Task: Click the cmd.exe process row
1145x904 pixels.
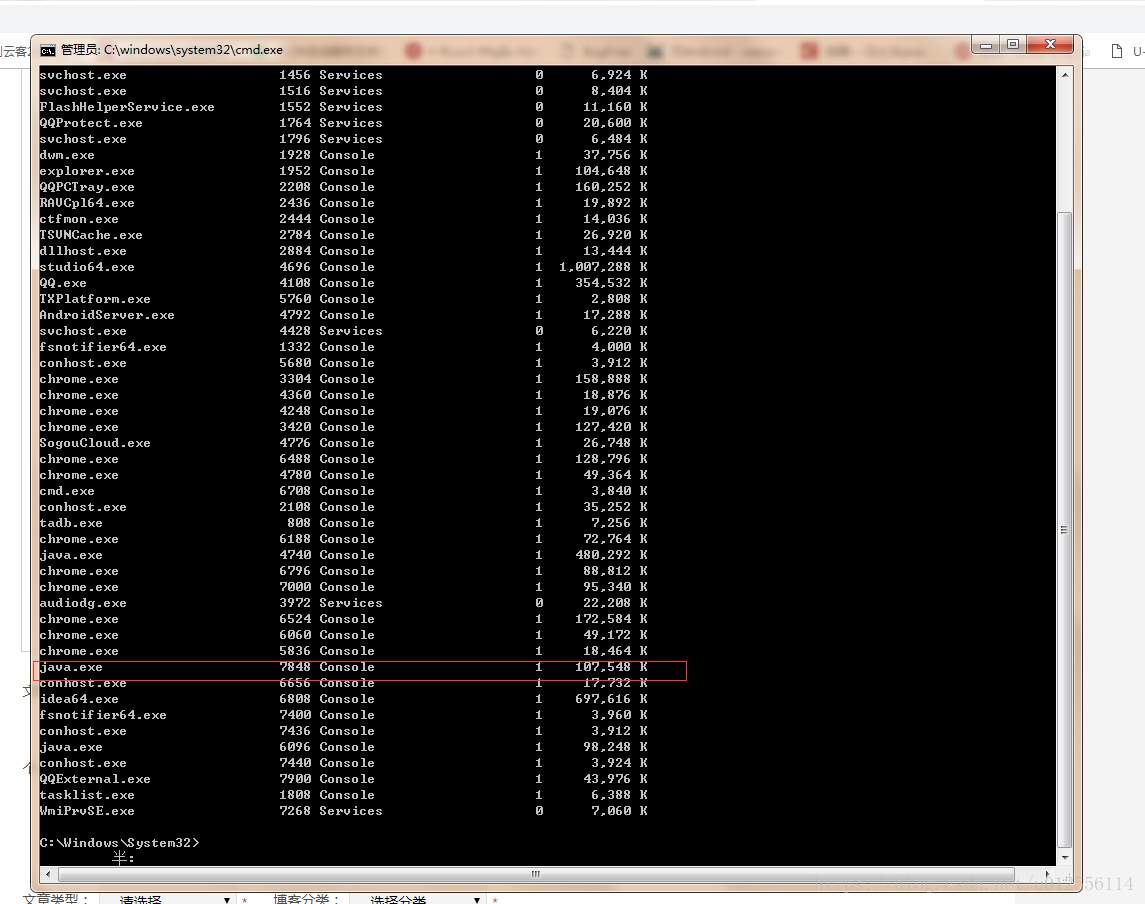Action: coord(343,491)
